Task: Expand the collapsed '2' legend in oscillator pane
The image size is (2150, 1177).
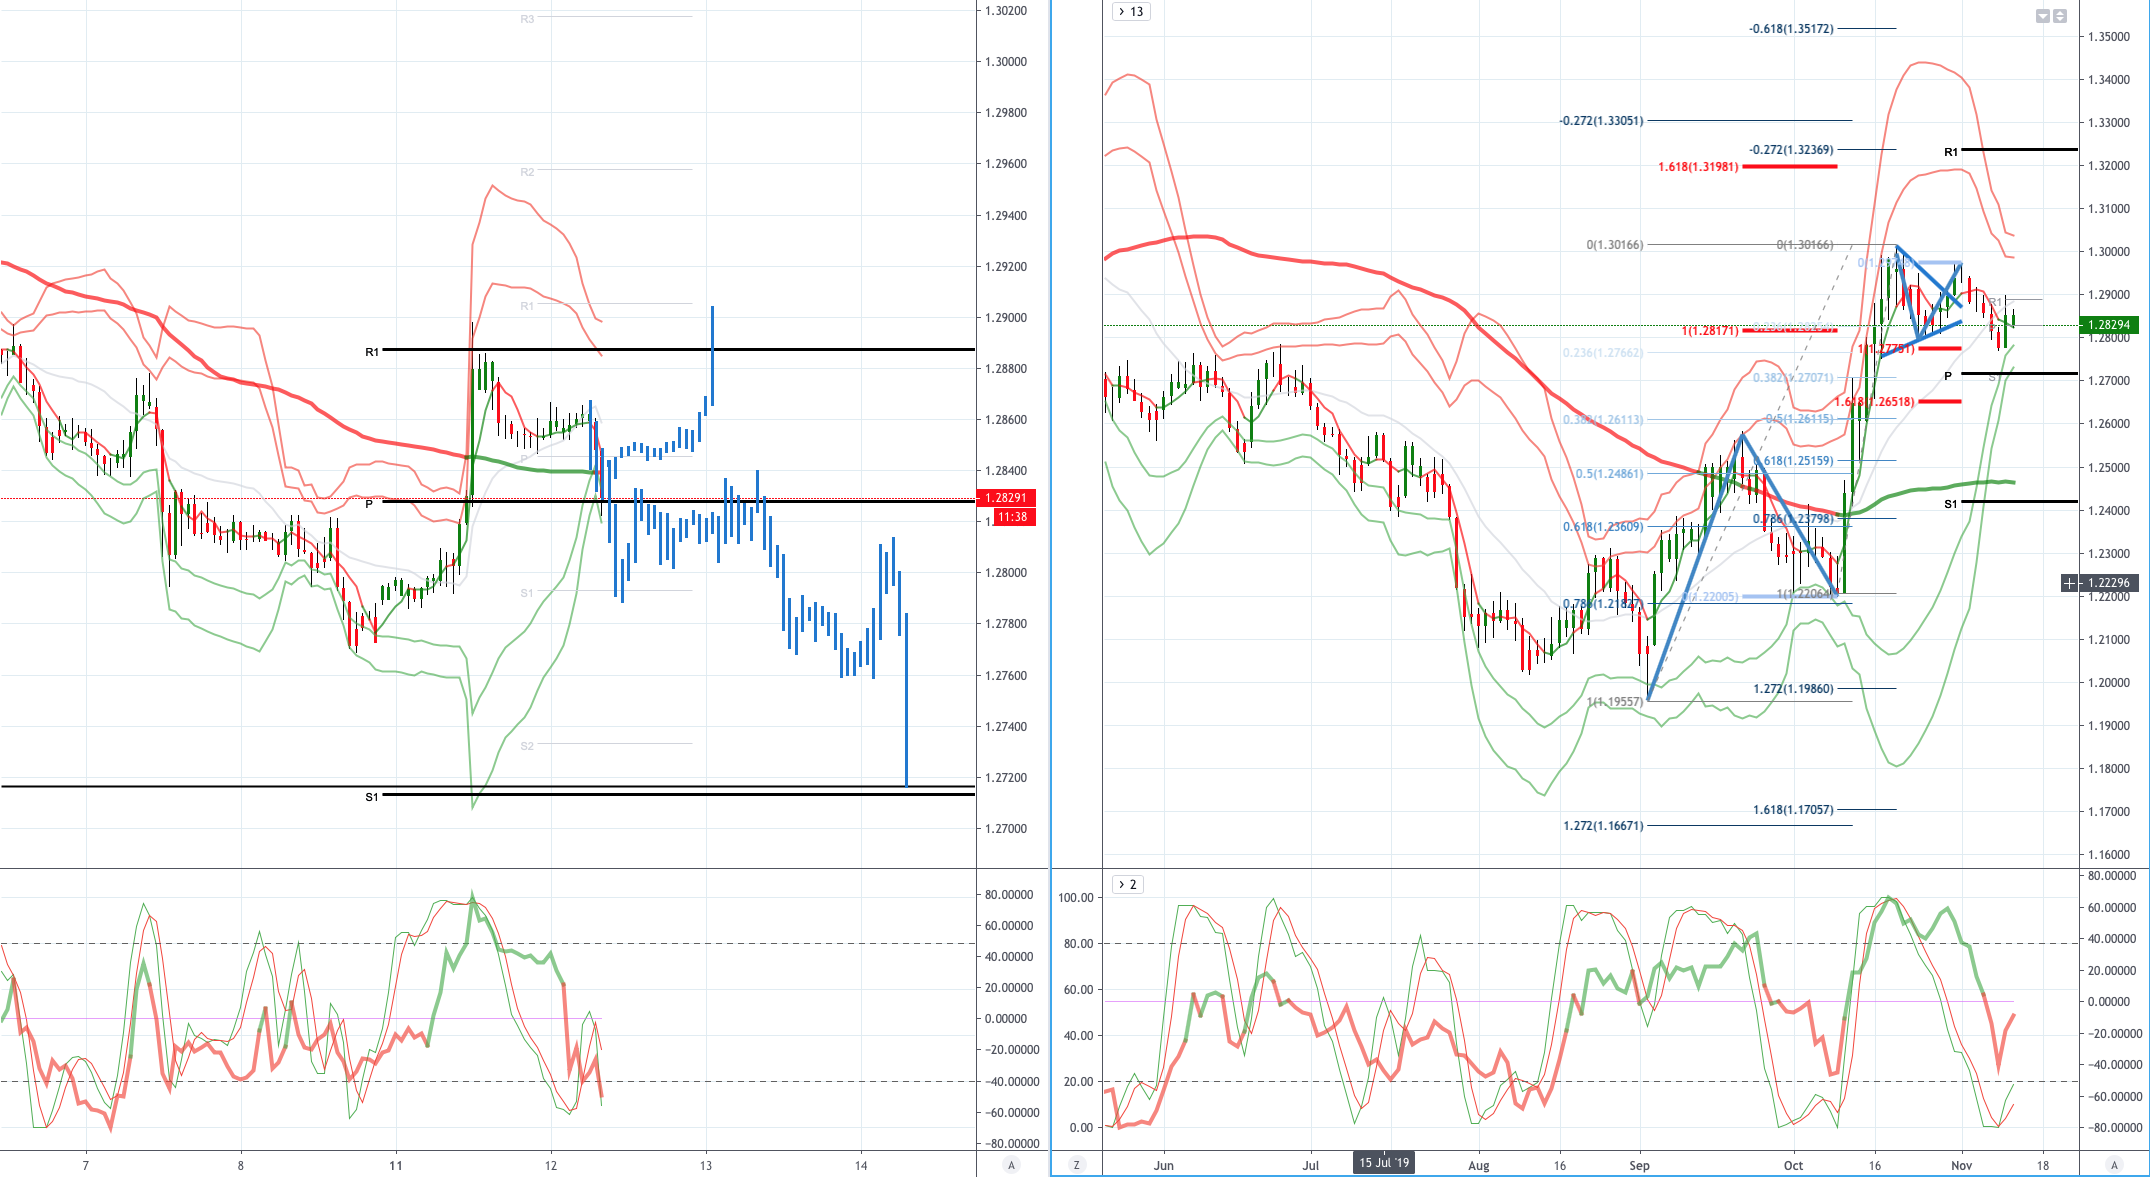Action: click(x=1126, y=885)
